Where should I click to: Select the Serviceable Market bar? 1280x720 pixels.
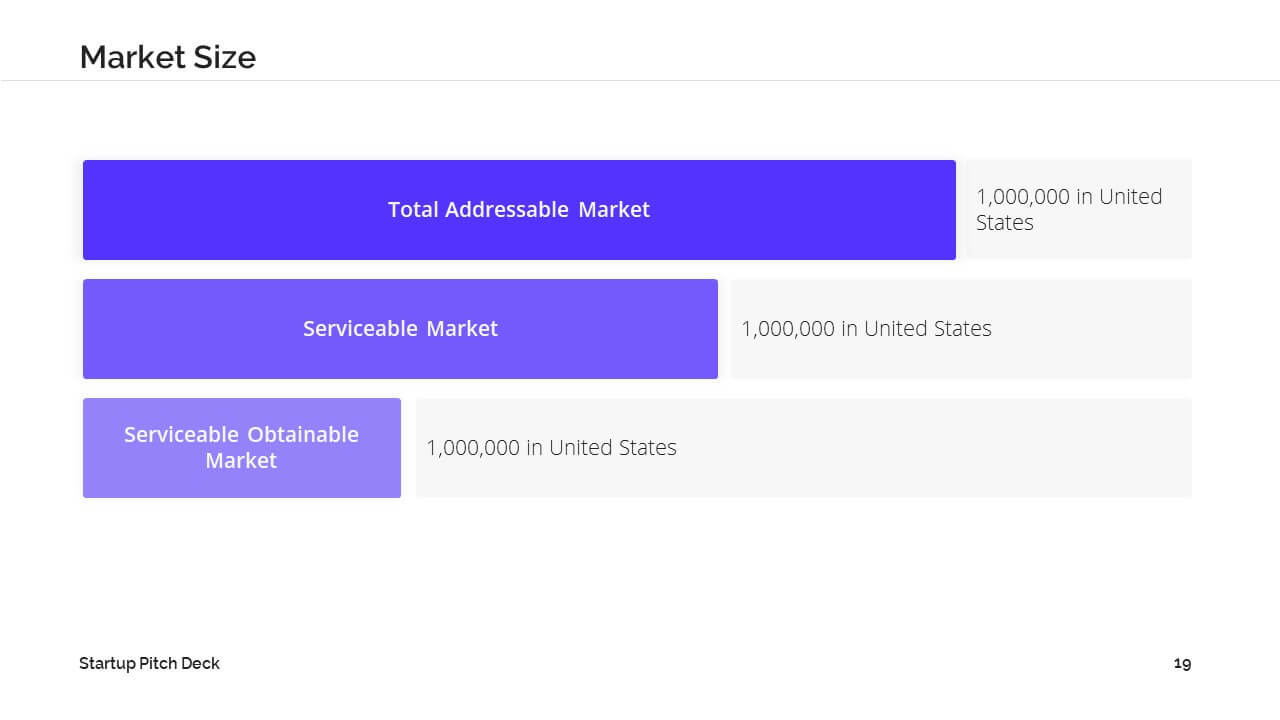(x=400, y=329)
